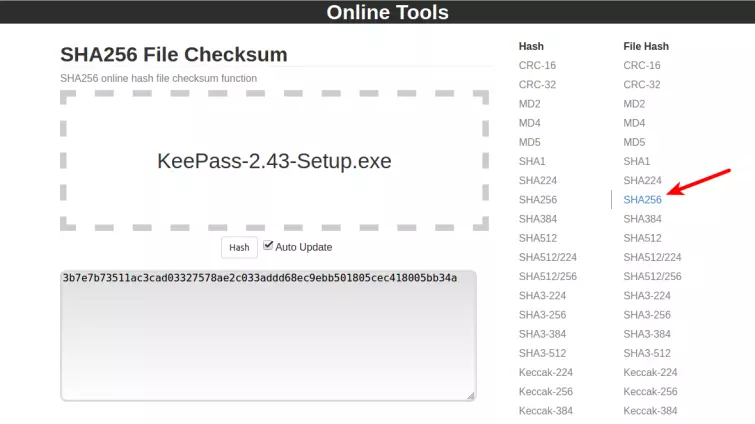755x424 pixels.
Task: Open MD2 in the Hash column
Action: coord(529,104)
